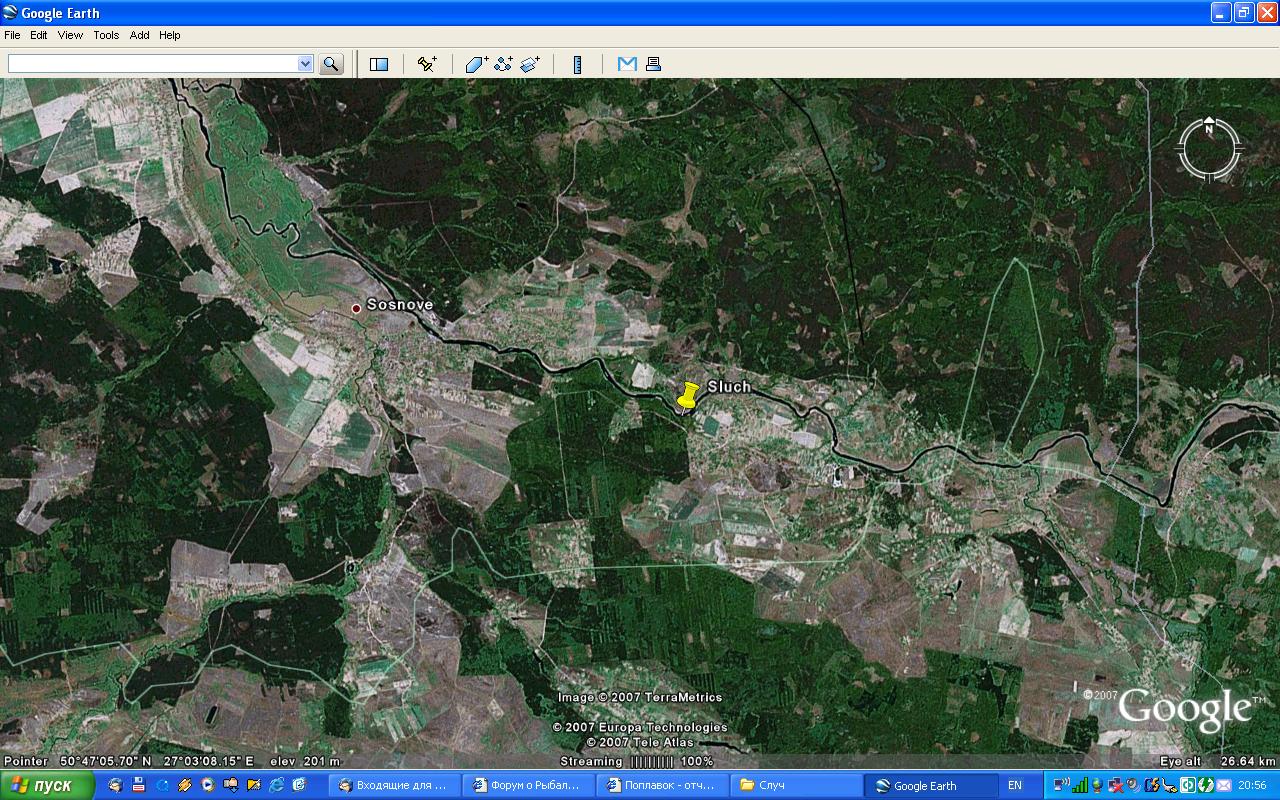Viewport: 1280px width, 800px height.
Task: Open the Add menu
Action: (139, 35)
